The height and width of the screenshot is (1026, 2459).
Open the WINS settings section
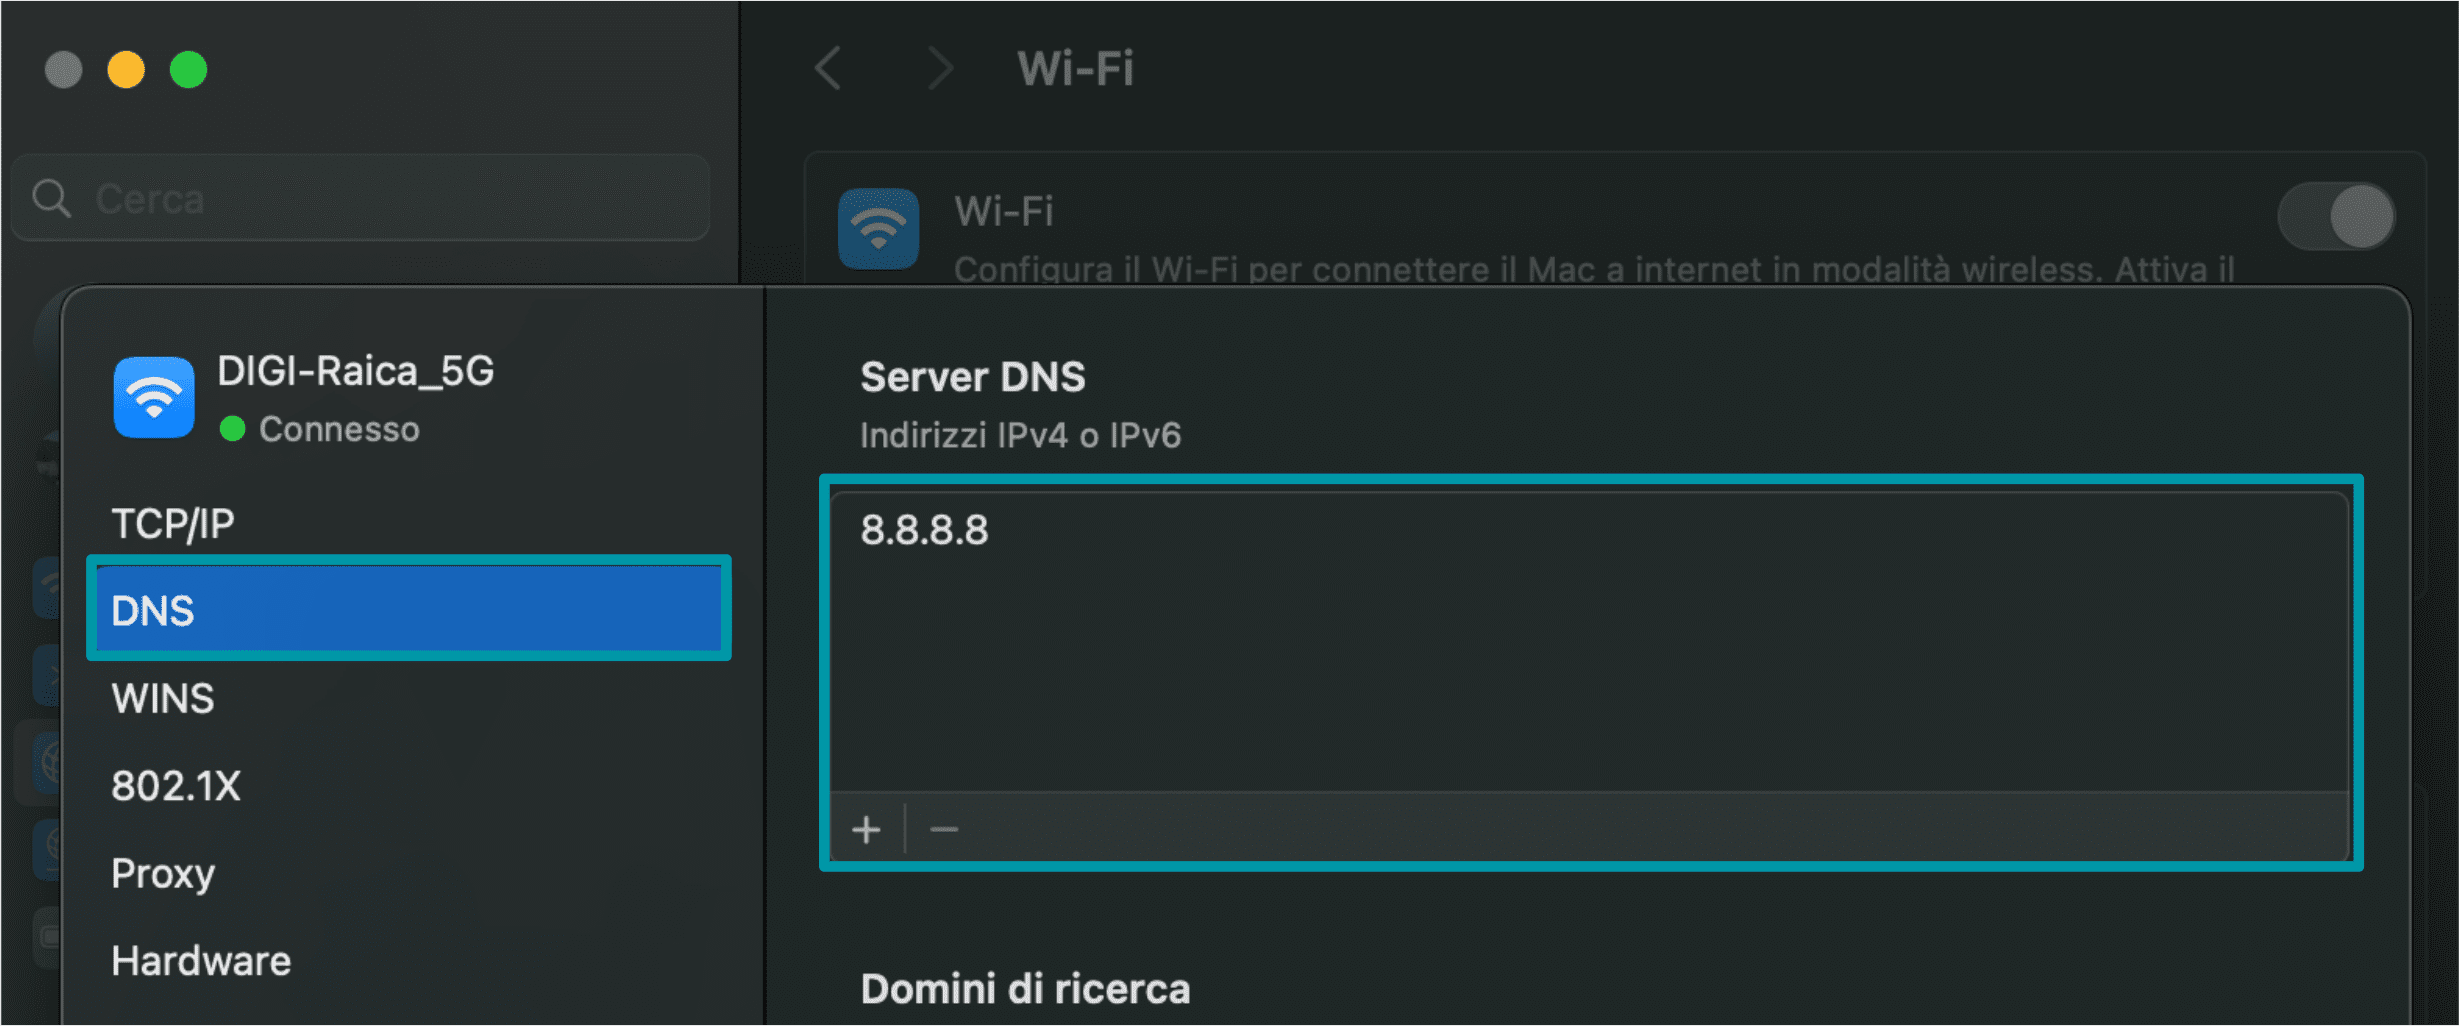(x=162, y=698)
